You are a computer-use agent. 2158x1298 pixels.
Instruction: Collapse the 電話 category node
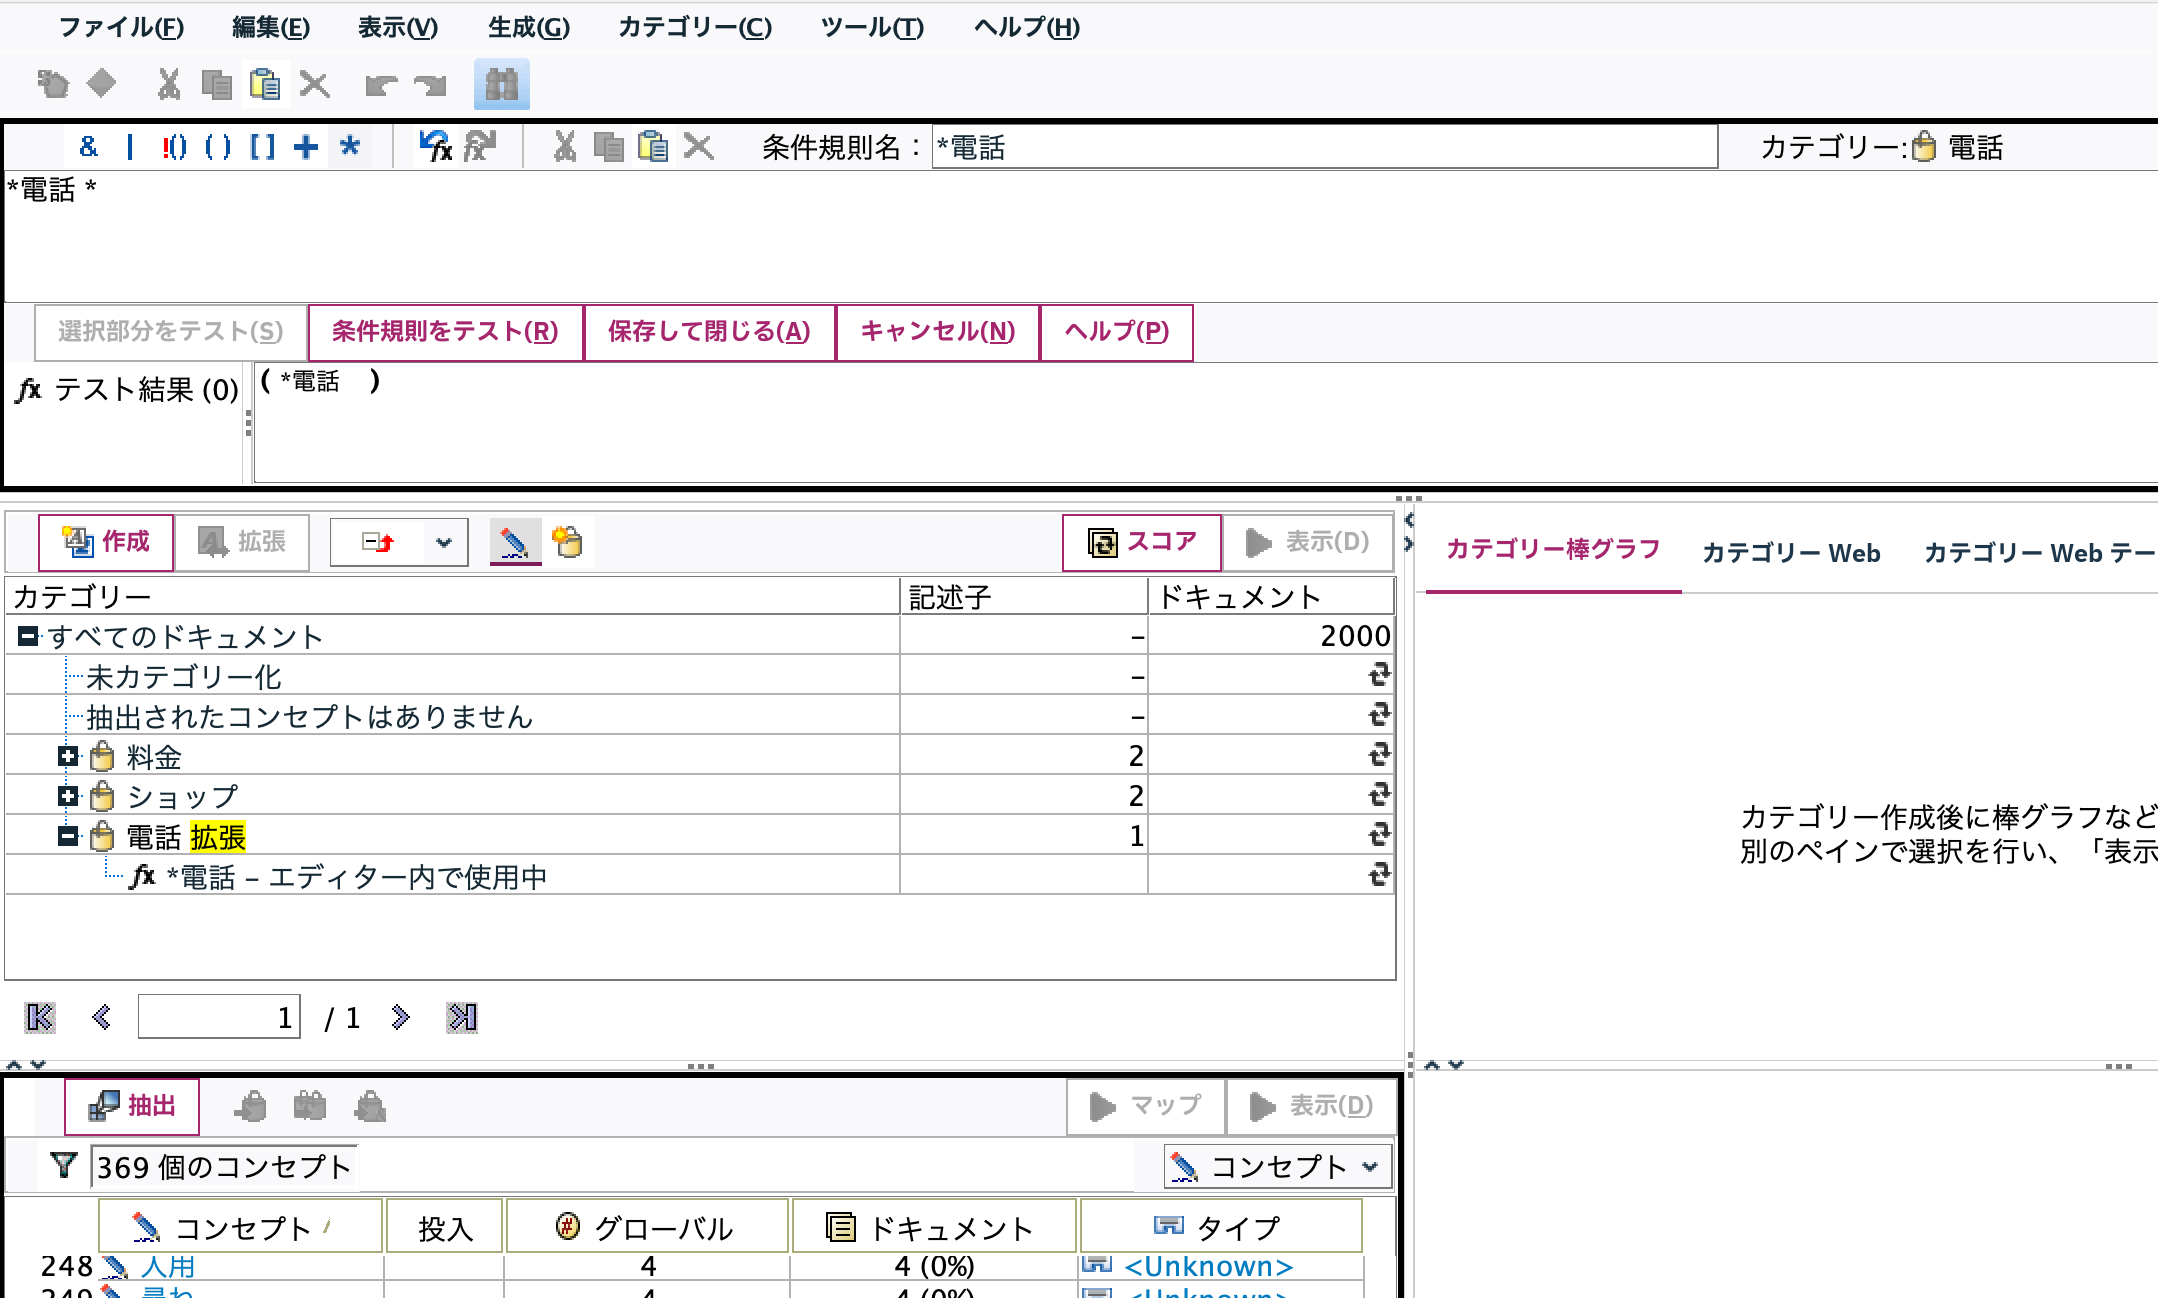point(66,836)
